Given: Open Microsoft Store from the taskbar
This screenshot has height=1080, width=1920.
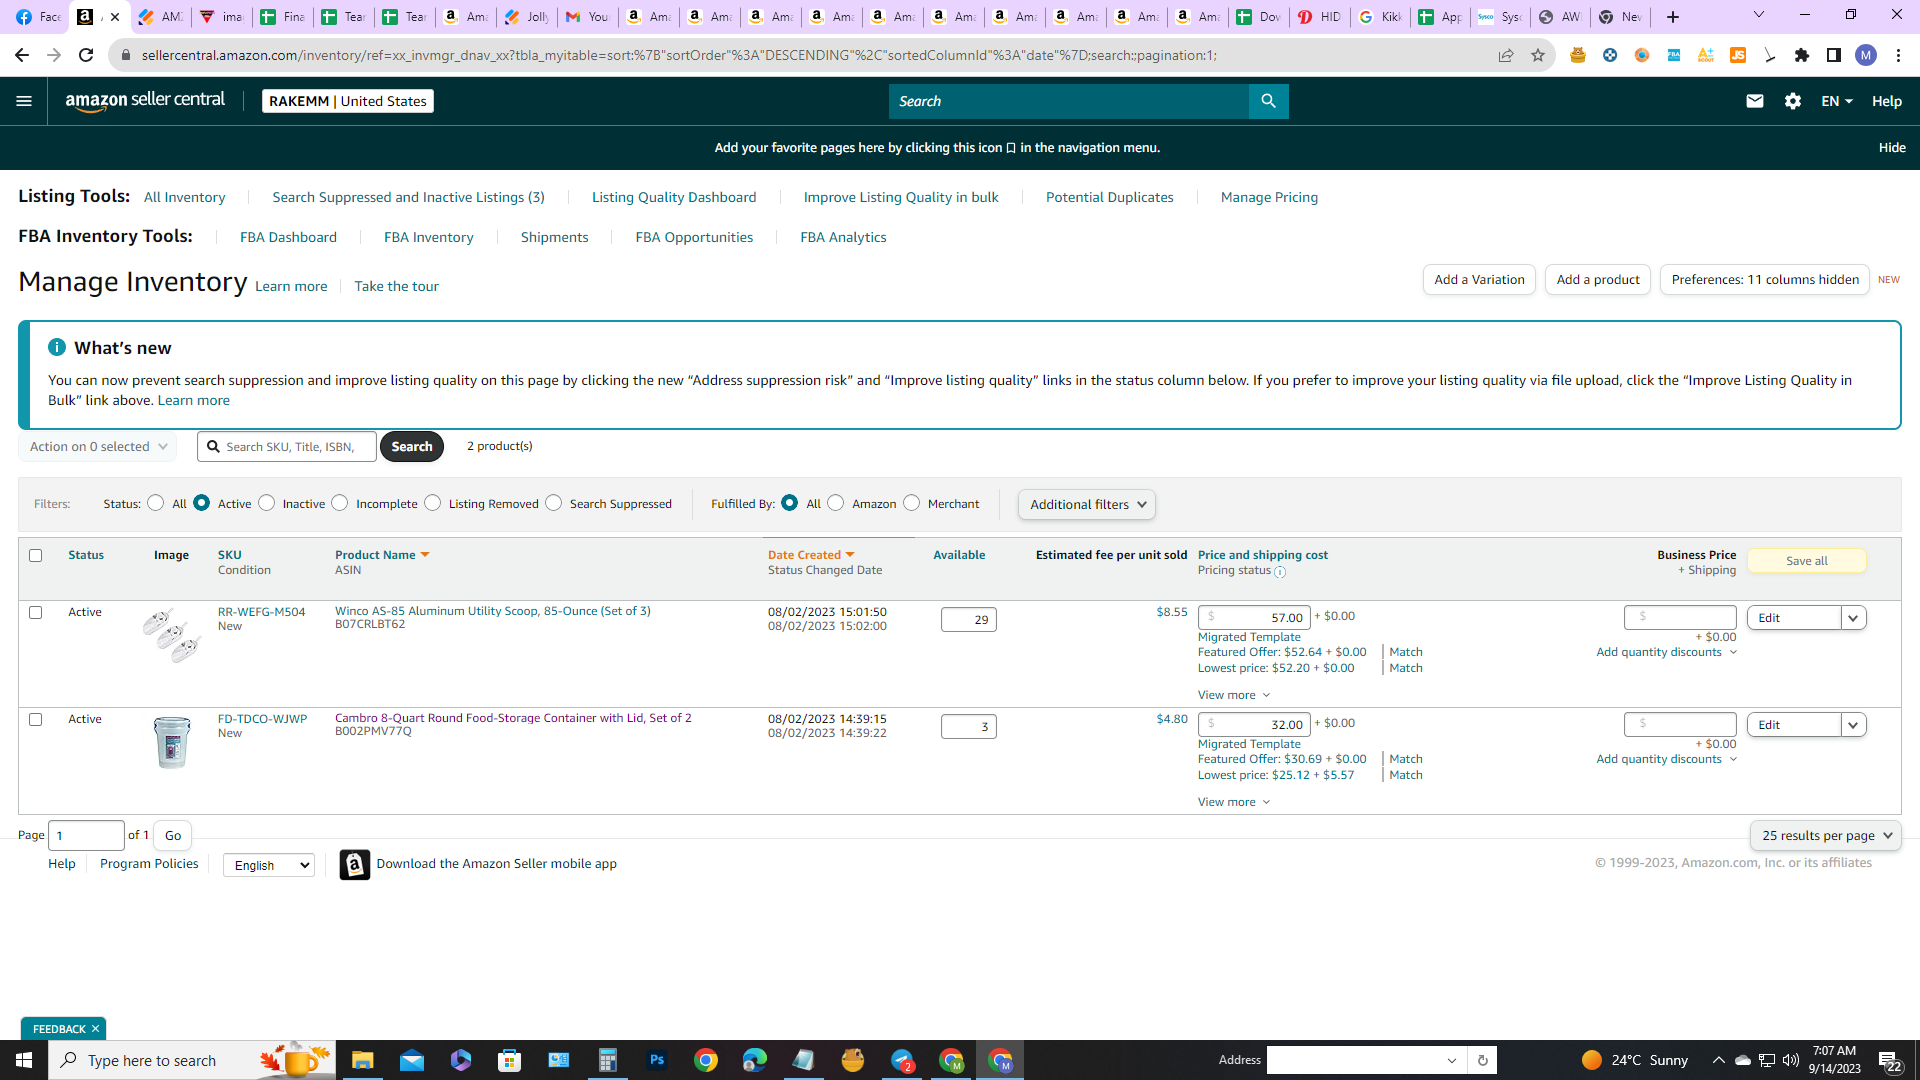Looking at the screenshot, I should coord(510,1060).
